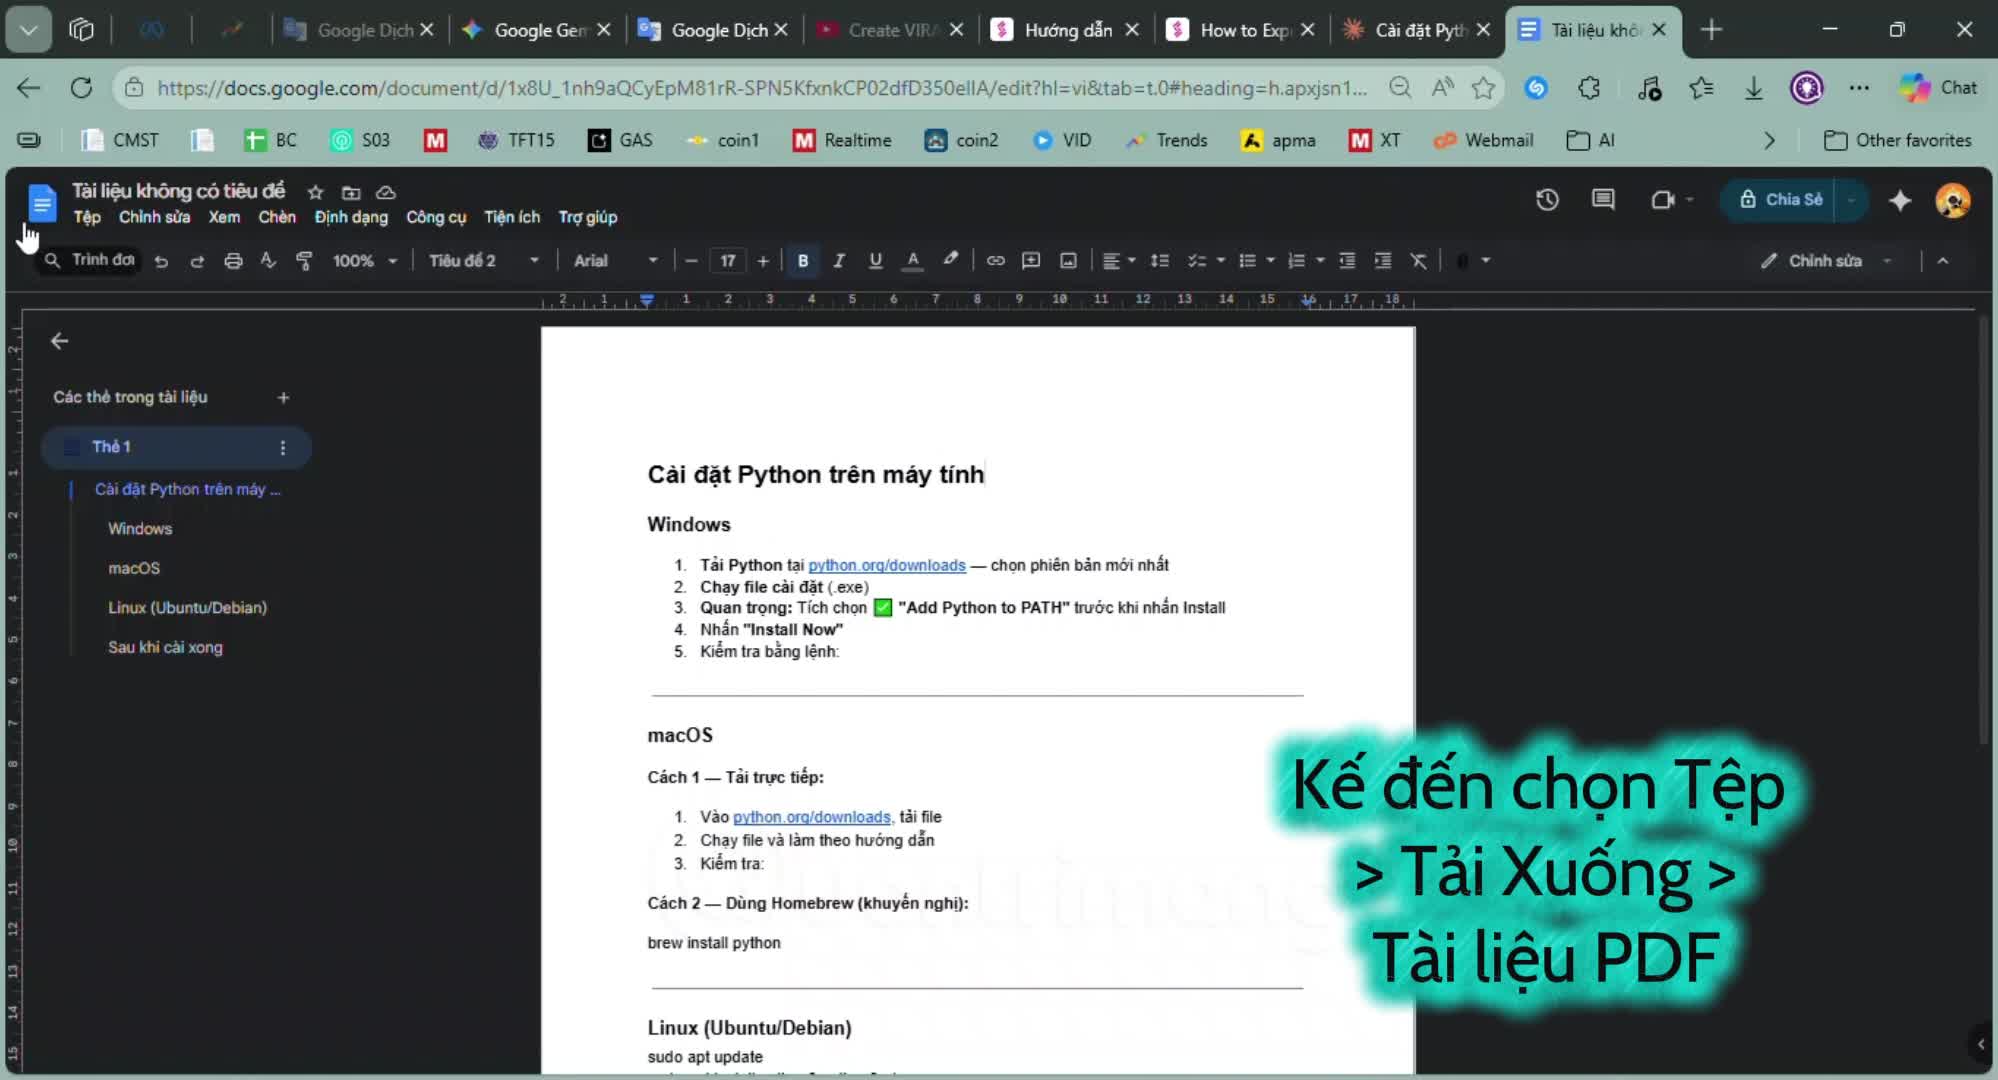Open the zoom 100% dropdown
This screenshot has height=1080, width=1998.
tap(364, 261)
